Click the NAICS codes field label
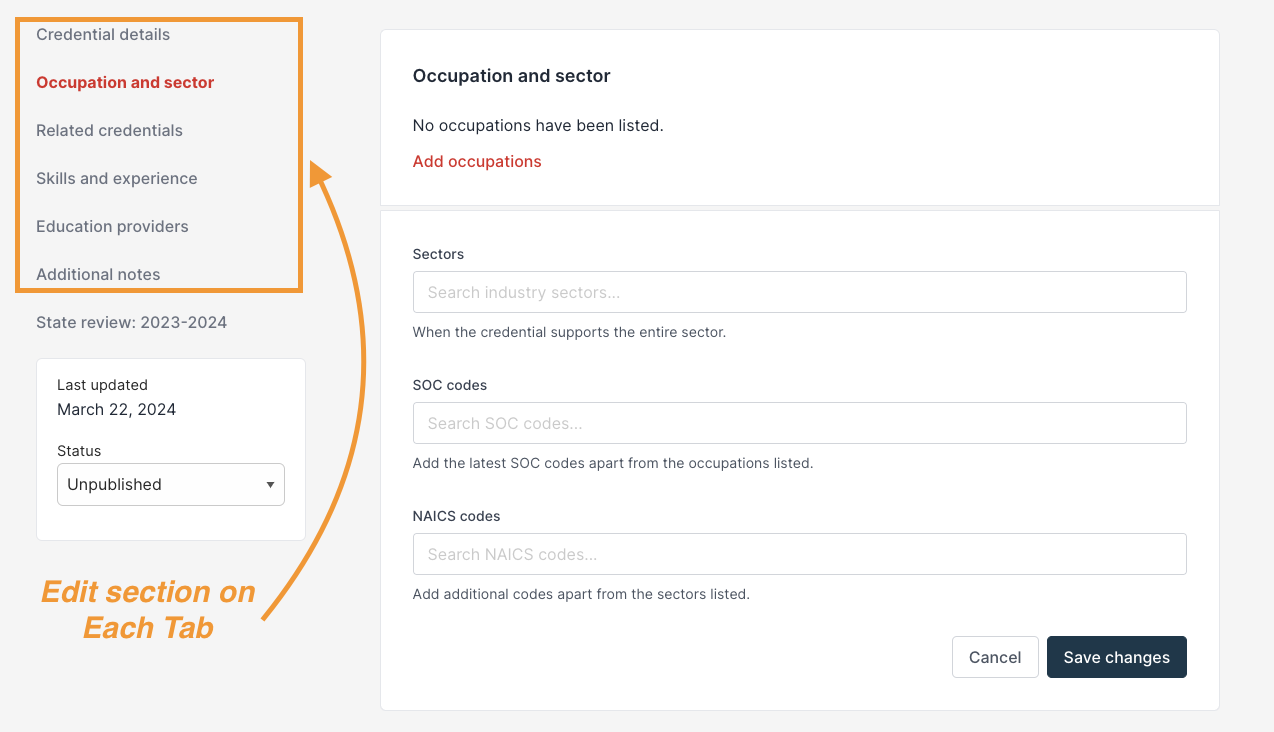Viewport: 1274px width, 732px height. tap(456, 517)
